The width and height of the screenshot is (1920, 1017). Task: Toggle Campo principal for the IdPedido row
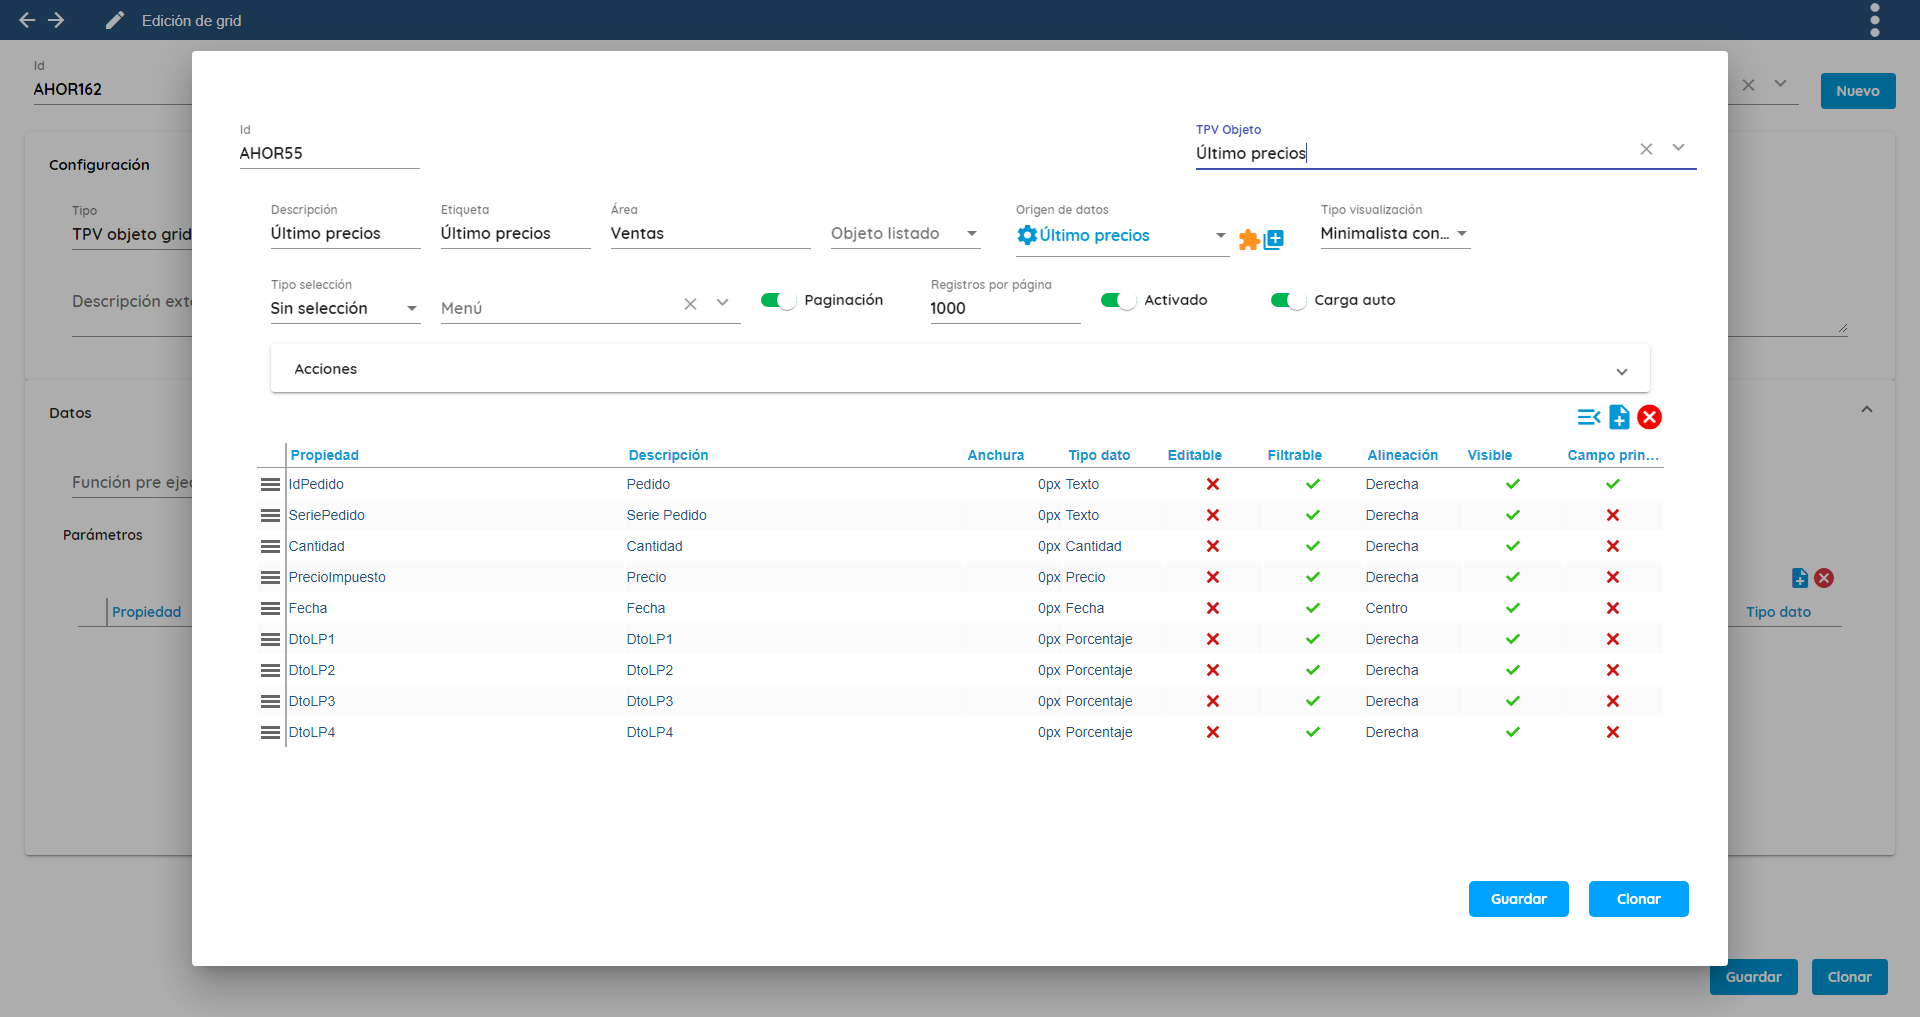(x=1613, y=484)
